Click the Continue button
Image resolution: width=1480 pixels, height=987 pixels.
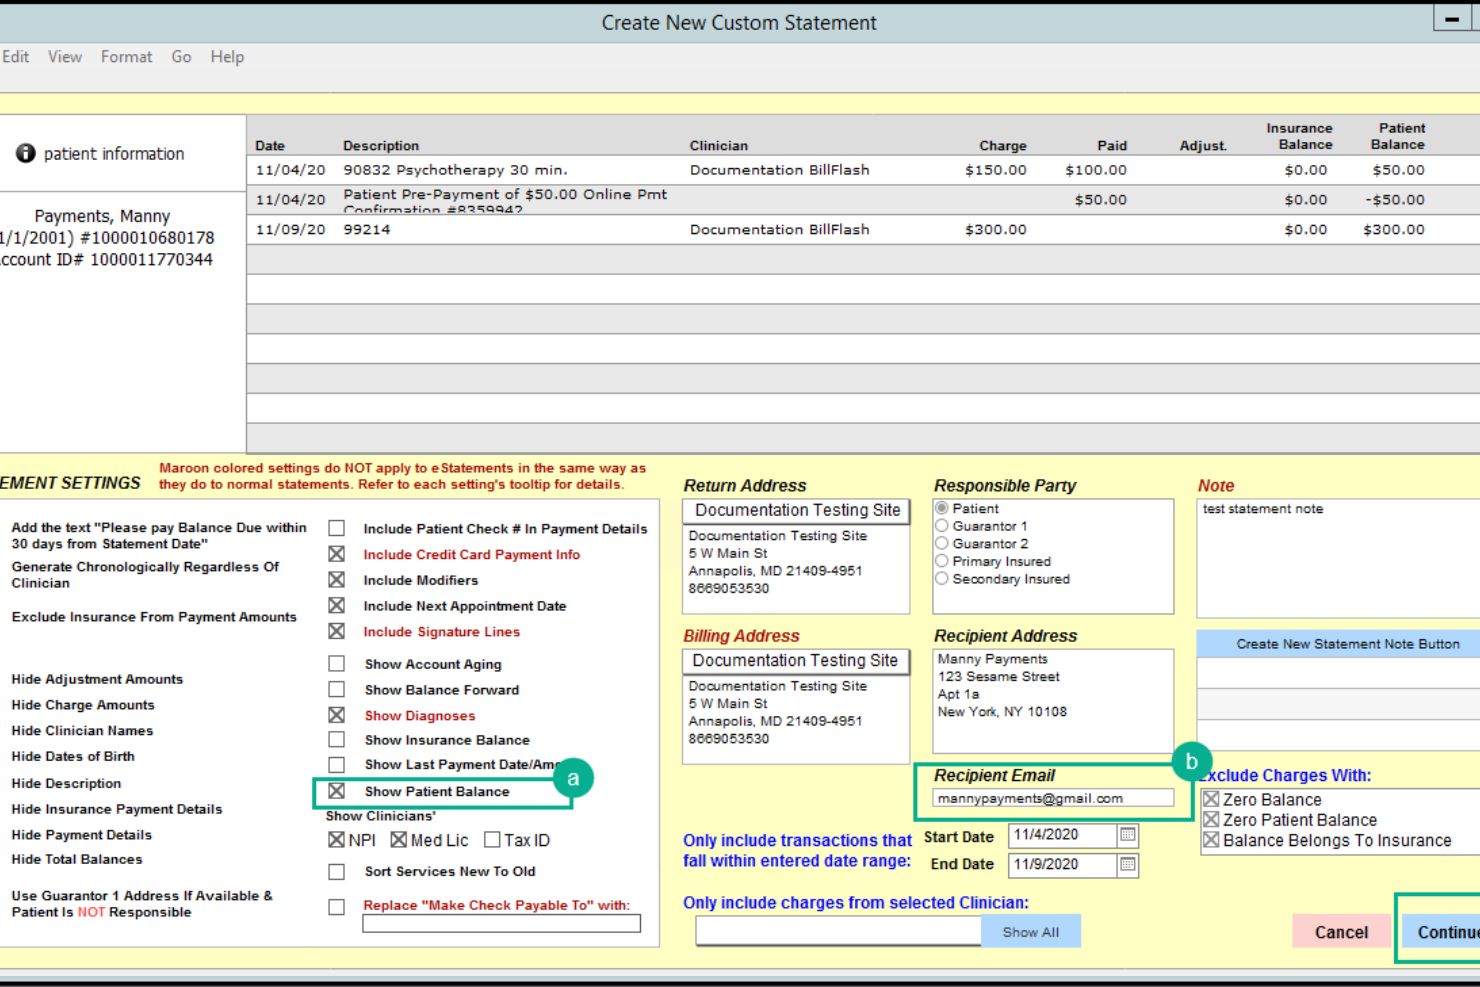(1441, 932)
